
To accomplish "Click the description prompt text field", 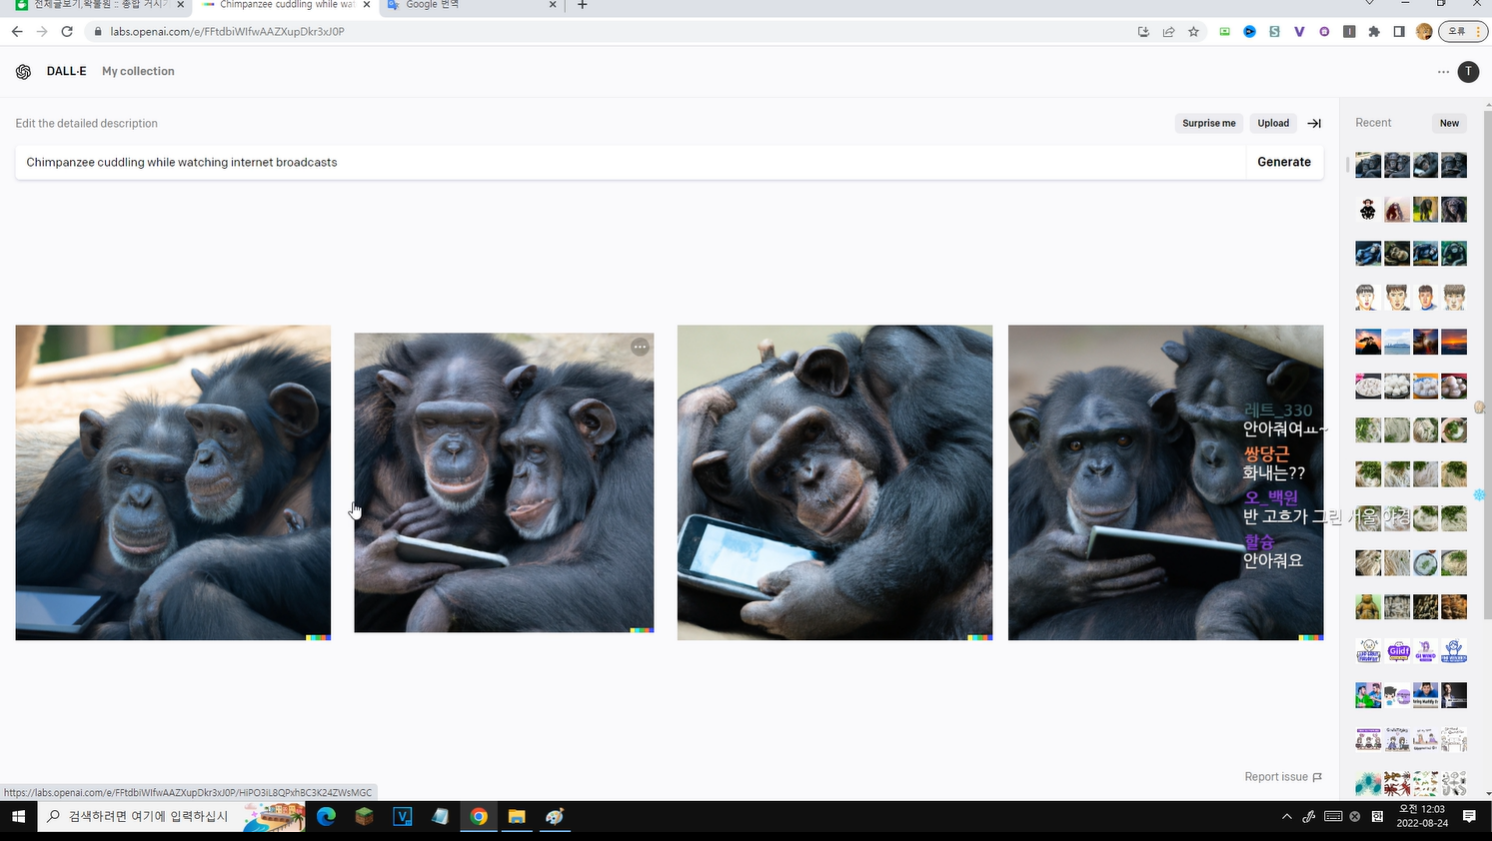I will [630, 162].
